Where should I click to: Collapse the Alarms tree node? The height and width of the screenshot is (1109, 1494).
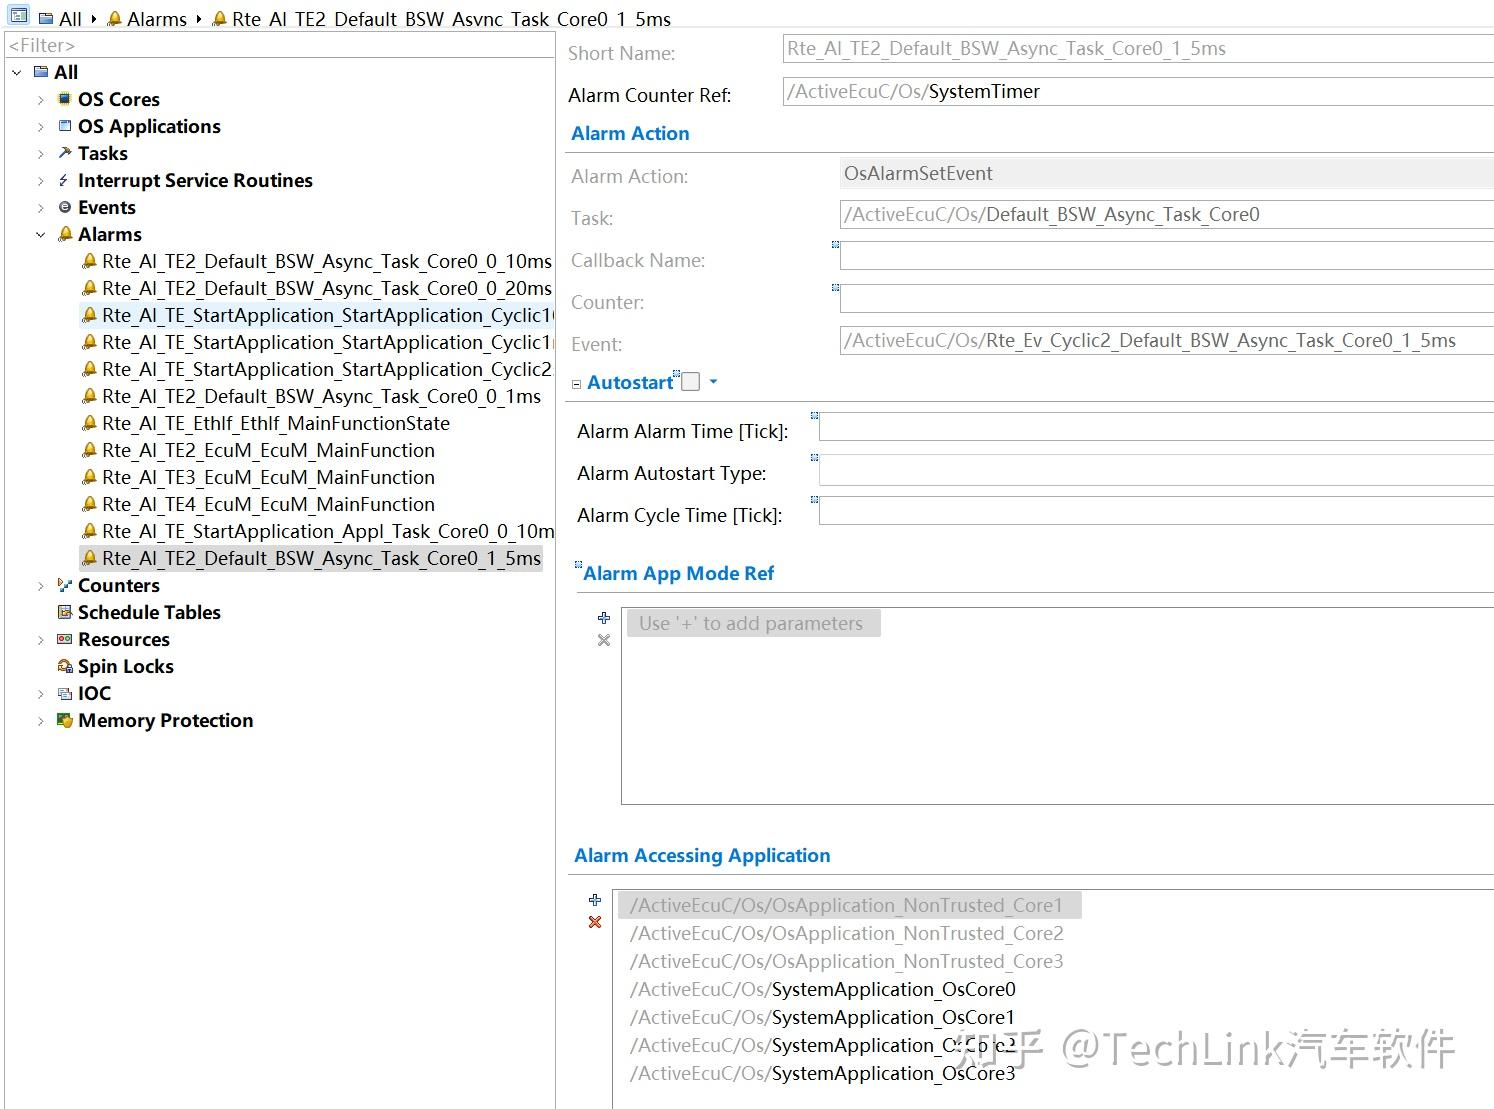tap(41, 234)
